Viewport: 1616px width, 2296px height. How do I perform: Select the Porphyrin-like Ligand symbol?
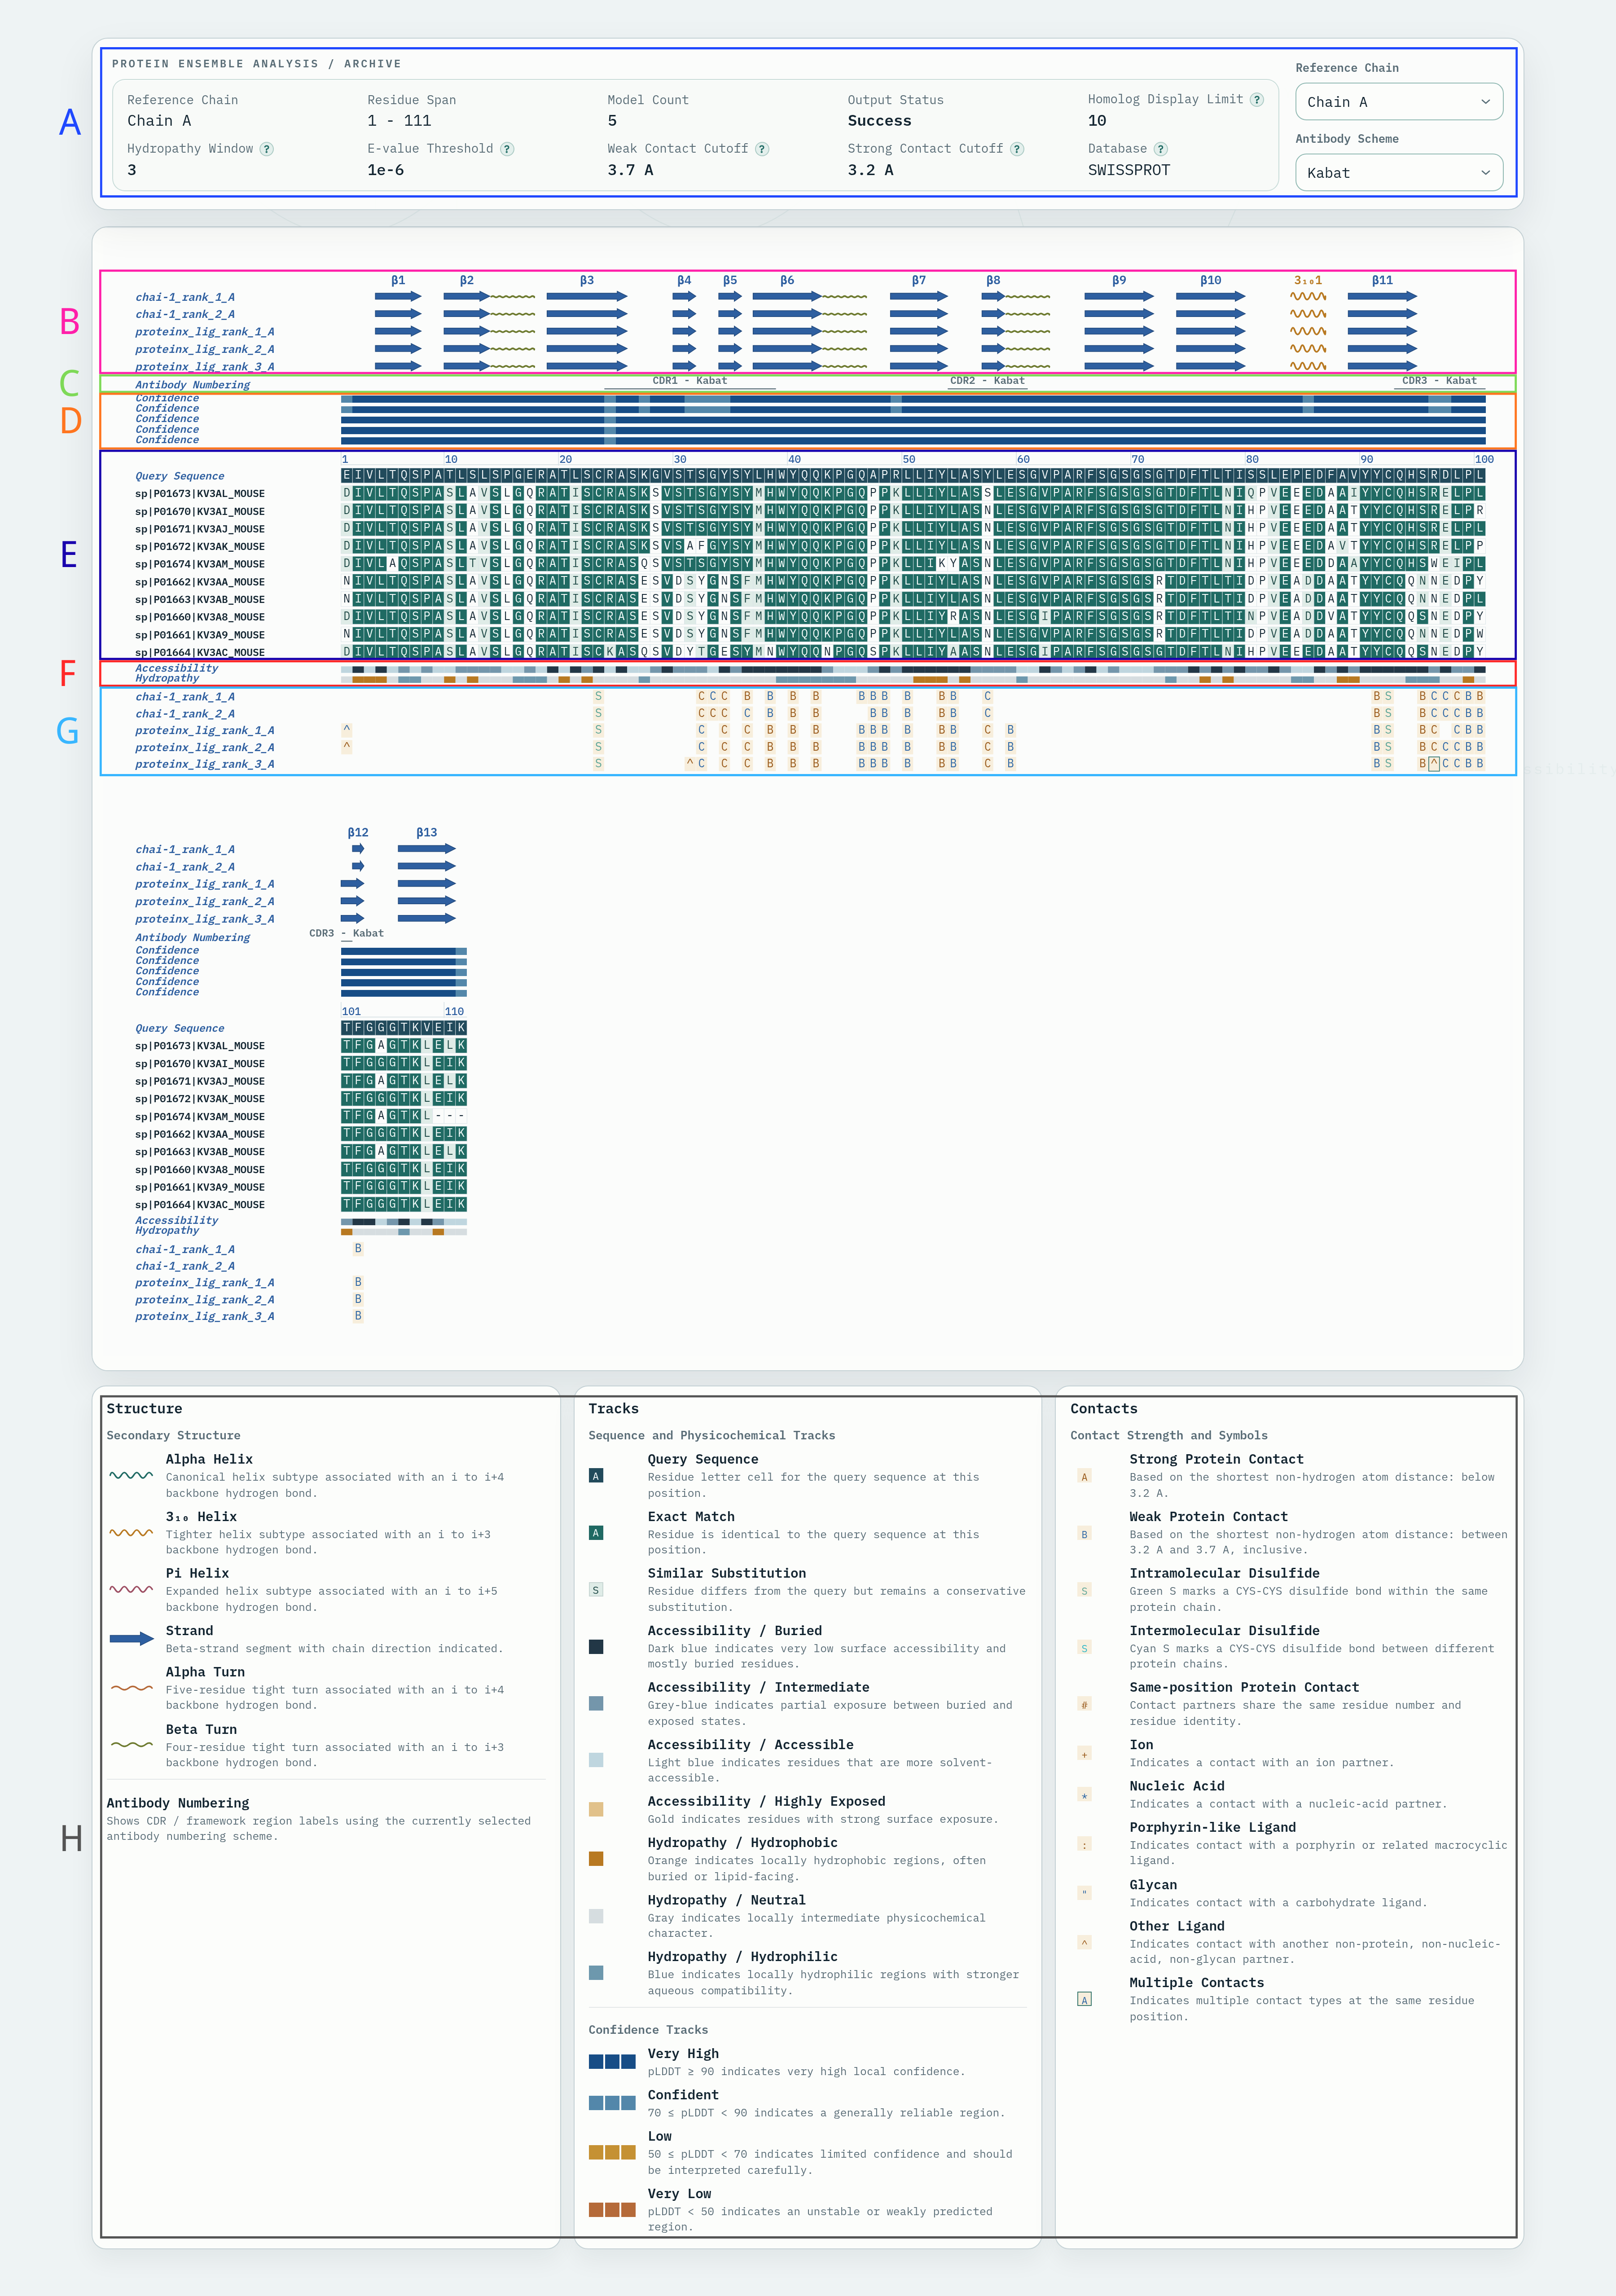[1084, 1844]
